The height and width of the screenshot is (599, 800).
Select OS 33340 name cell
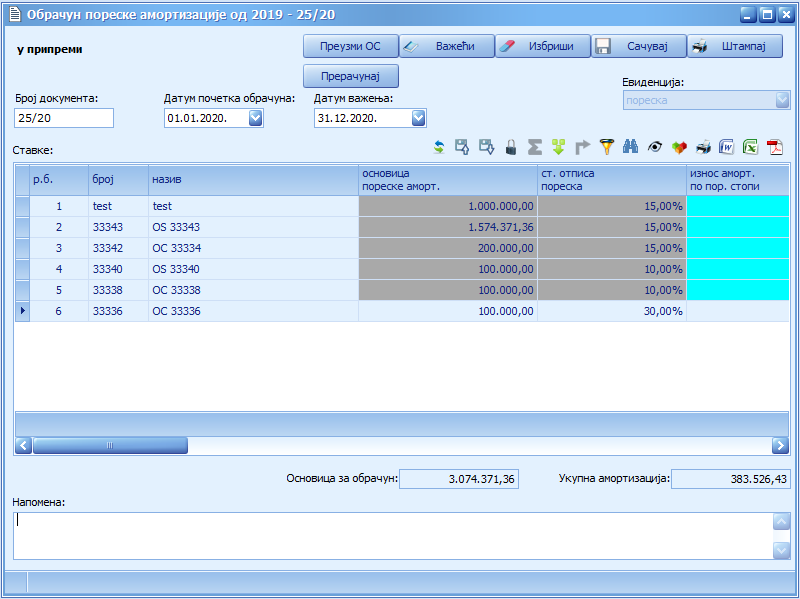[254, 269]
